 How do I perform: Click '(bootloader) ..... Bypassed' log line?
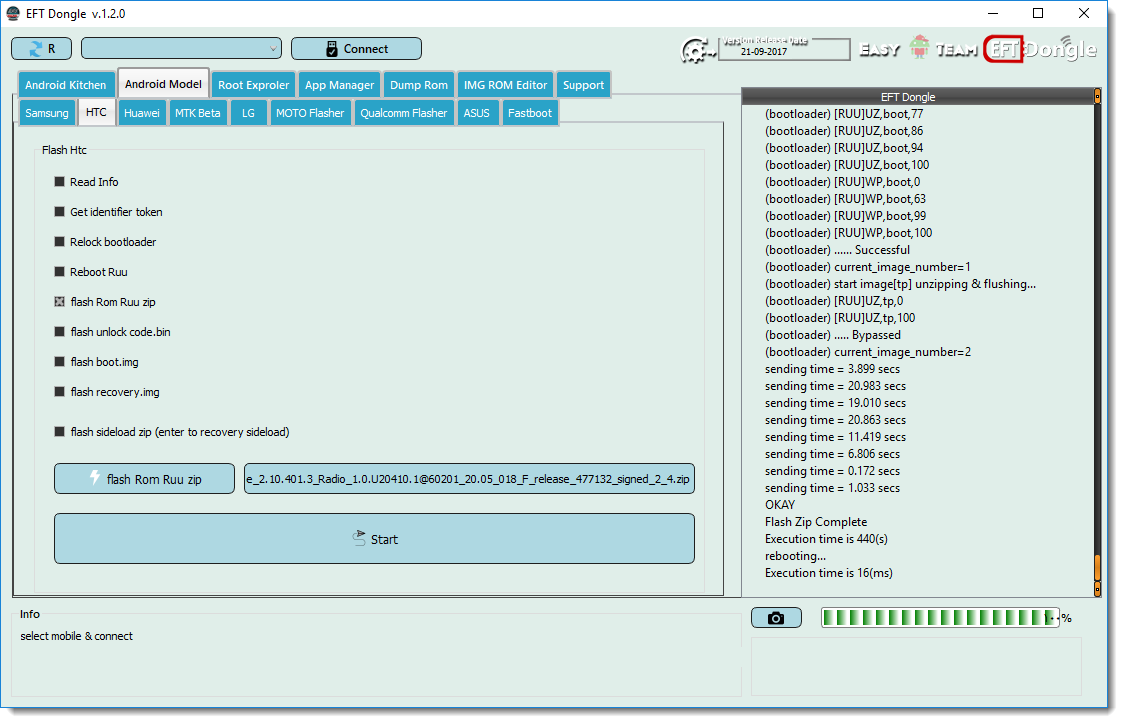click(x=833, y=335)
